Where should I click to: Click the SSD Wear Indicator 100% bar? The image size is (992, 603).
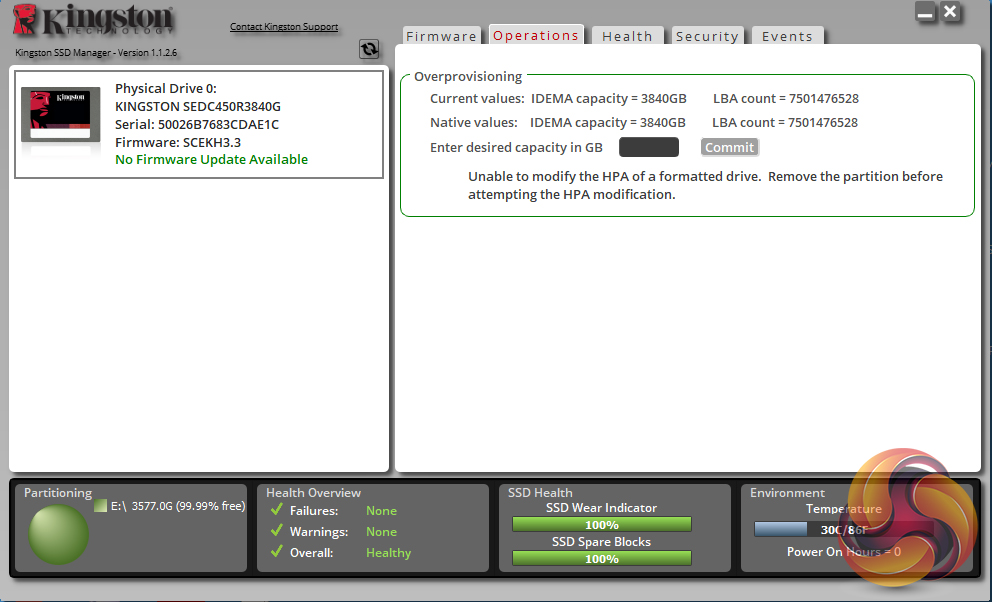tap(602, 525)
